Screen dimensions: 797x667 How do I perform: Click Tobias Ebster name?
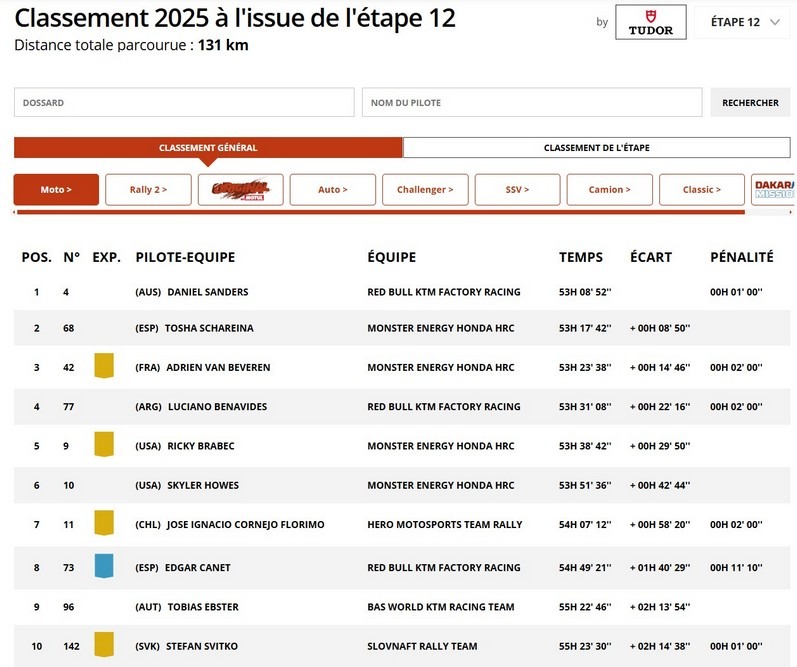[x=203, y=607]
